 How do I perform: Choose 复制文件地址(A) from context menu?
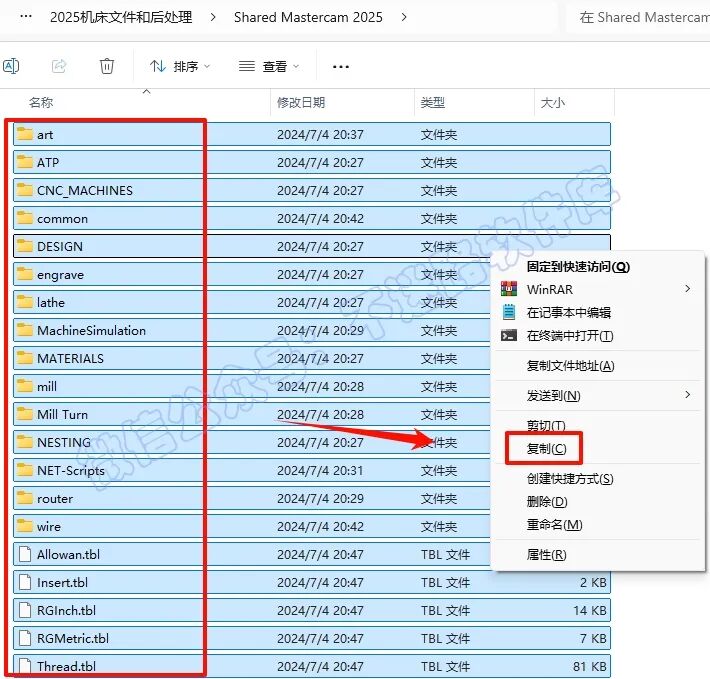click(570, 366)
